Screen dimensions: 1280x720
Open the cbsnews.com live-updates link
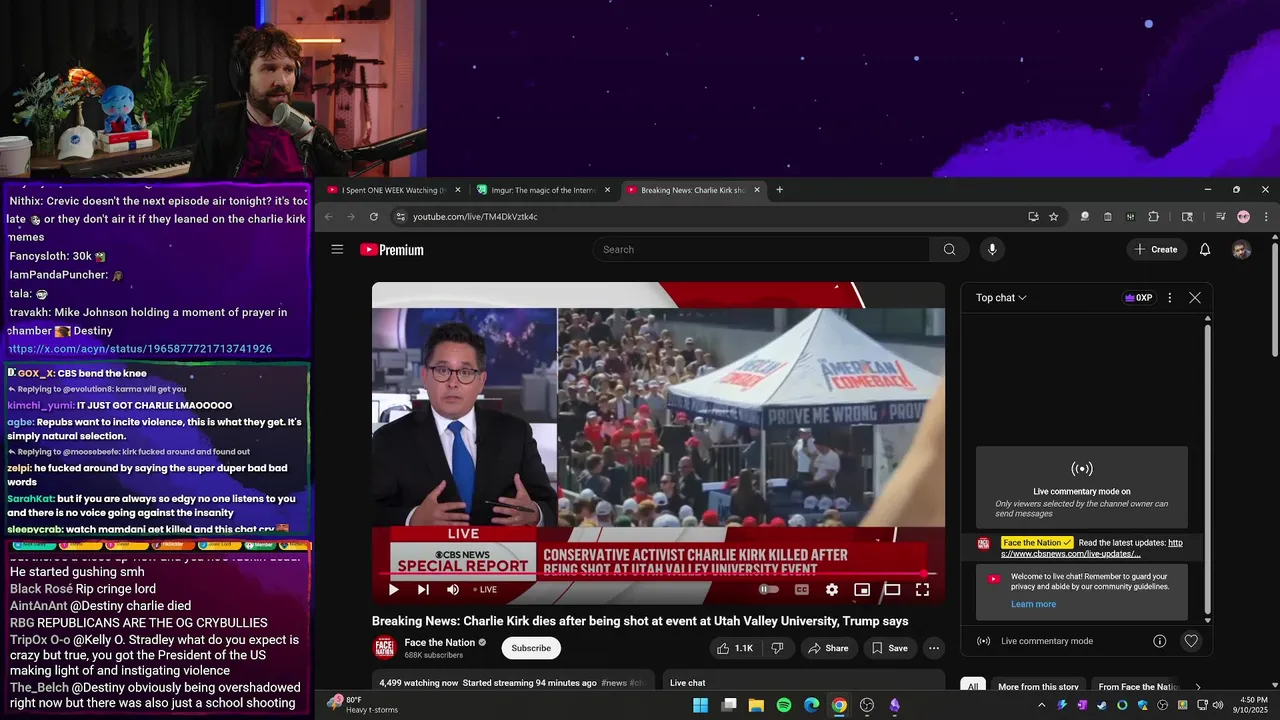[x=1092, y=548]
